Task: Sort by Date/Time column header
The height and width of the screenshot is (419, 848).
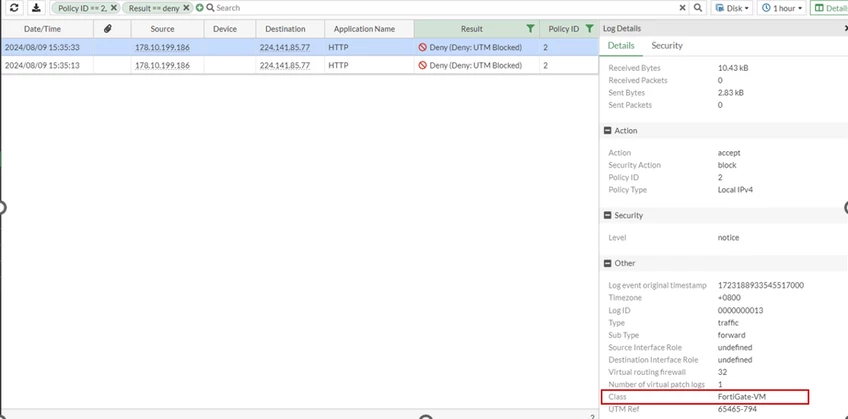Action: click(42, 29)
